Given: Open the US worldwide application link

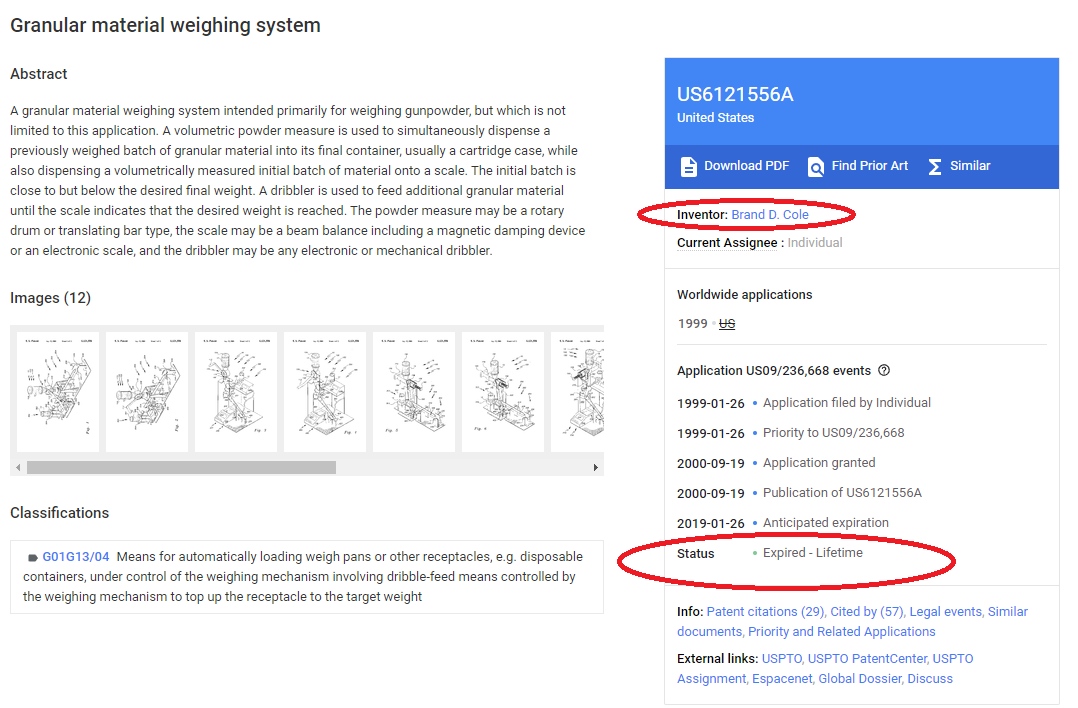Looking at the screenshot, I should coord(727,324).
